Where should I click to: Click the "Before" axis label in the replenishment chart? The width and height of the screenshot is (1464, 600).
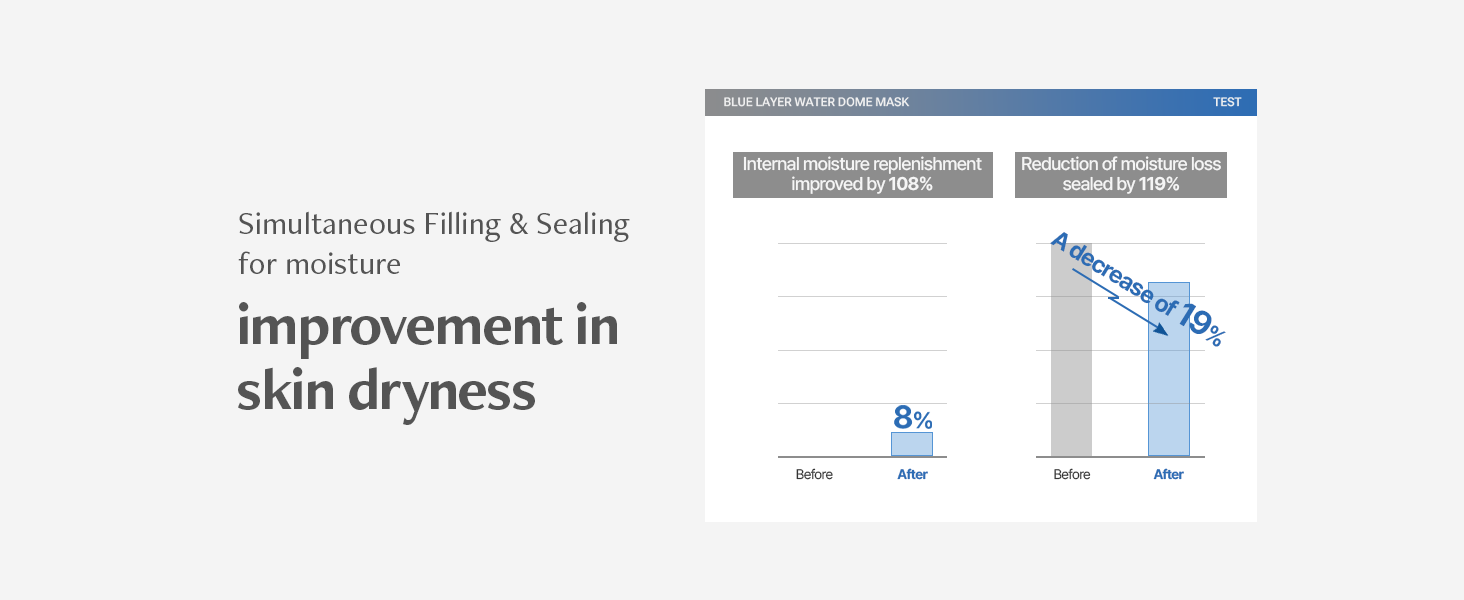tap(814, 475)
